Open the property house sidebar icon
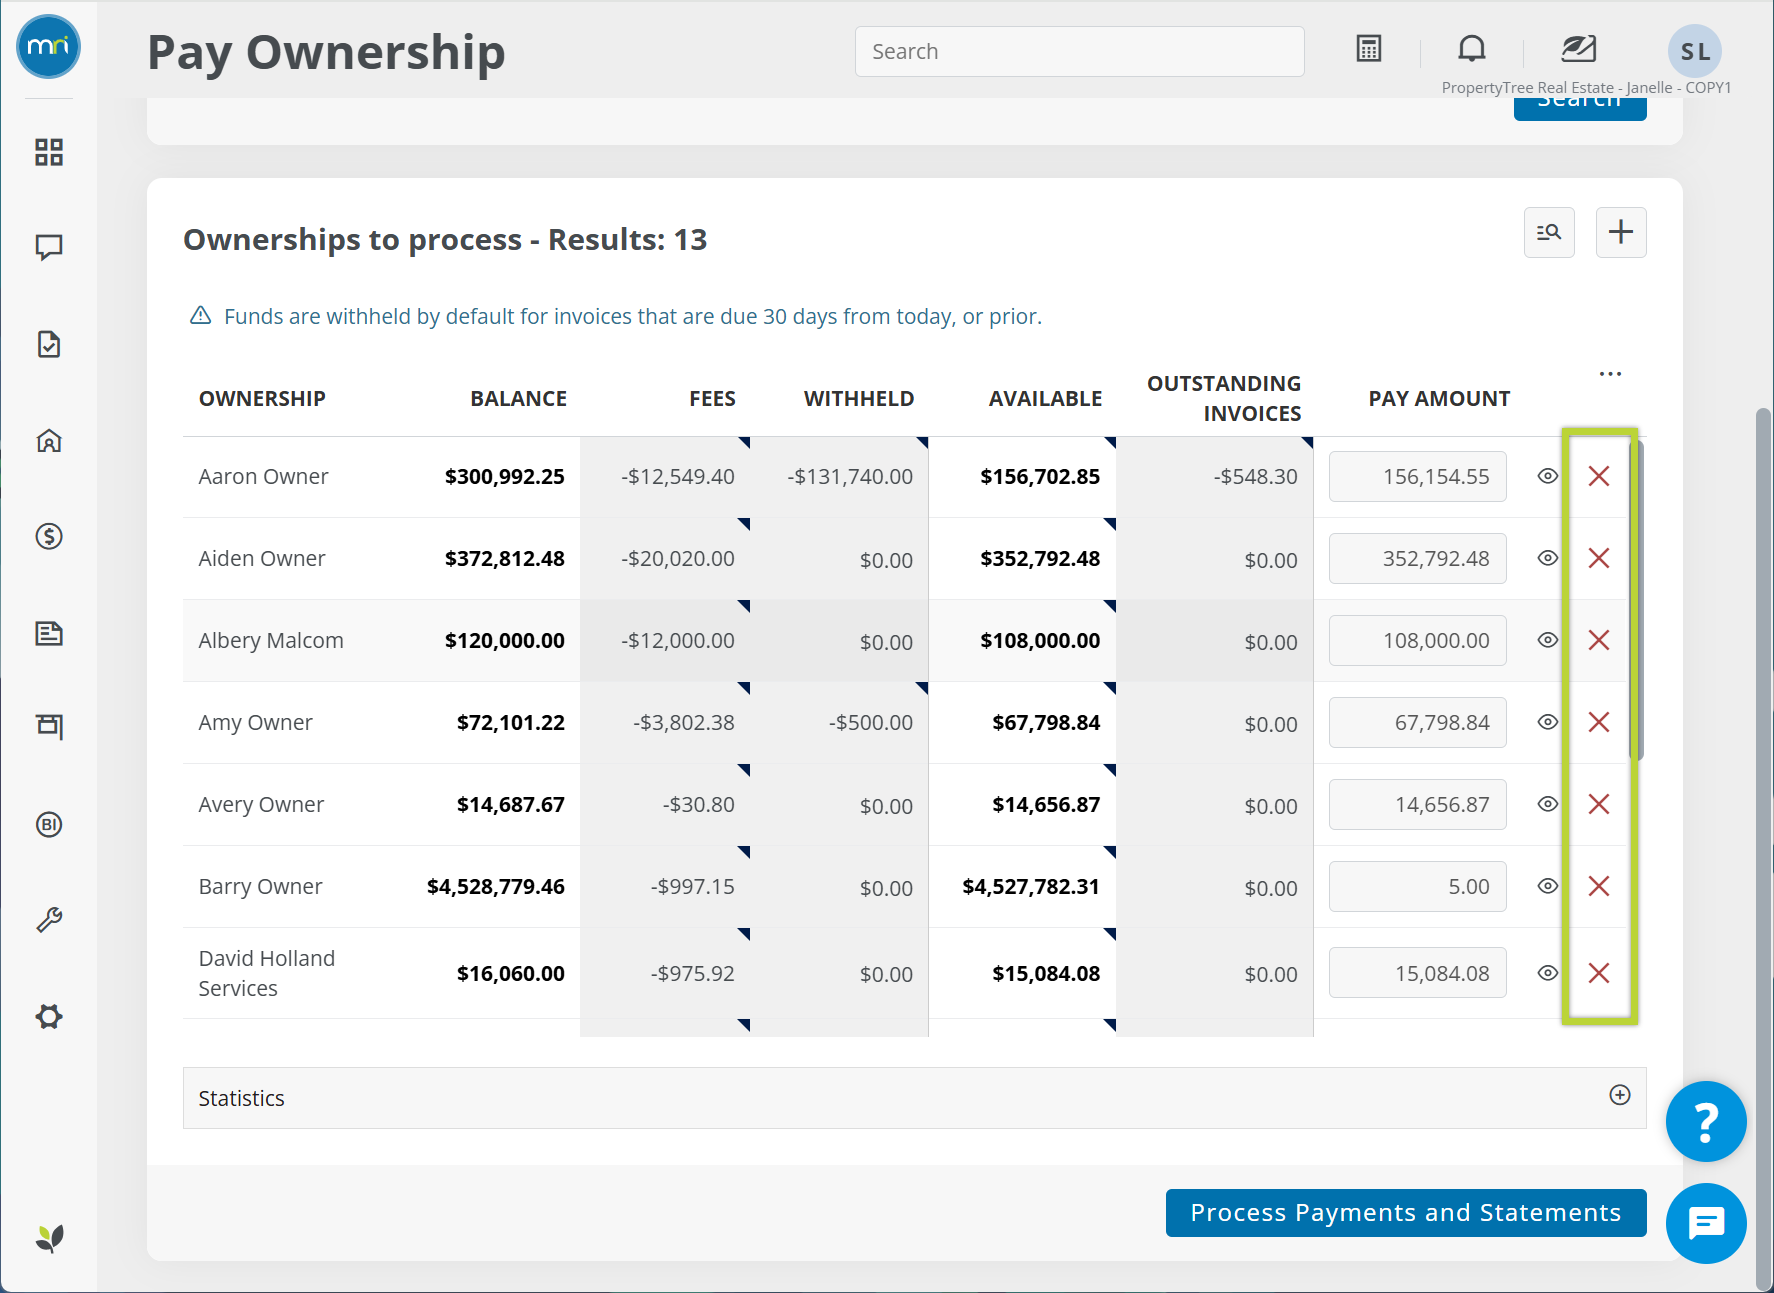Screen dimensions: 1774x1293 click(x=49, y=440)
